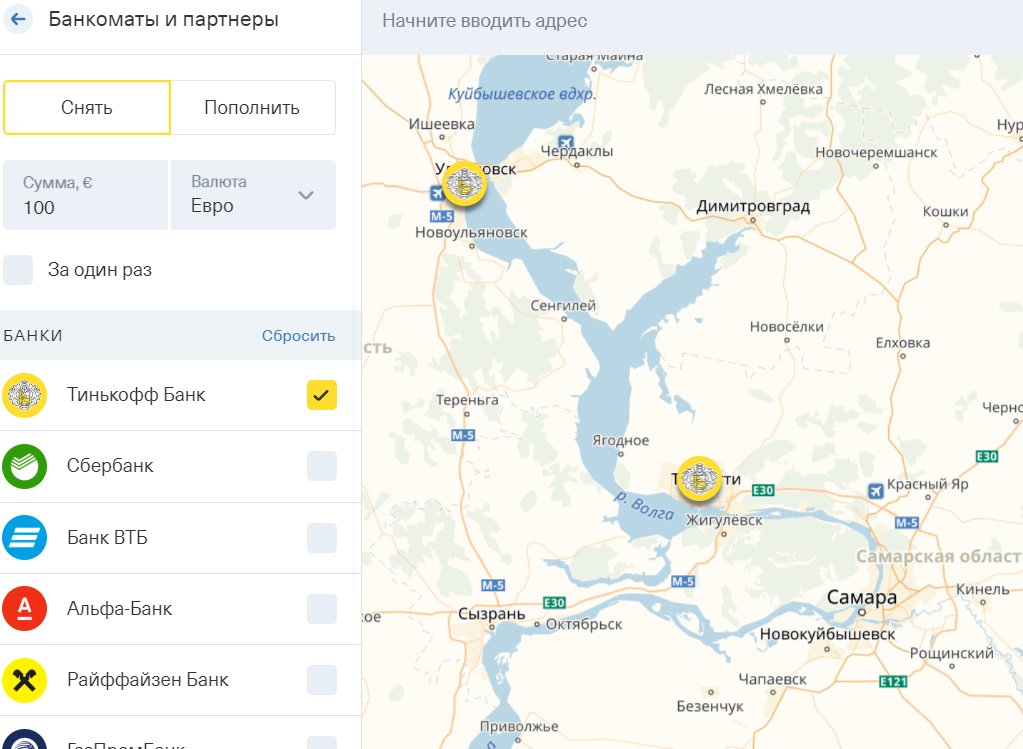Click the Чапаевск label on map

[772, 679]
